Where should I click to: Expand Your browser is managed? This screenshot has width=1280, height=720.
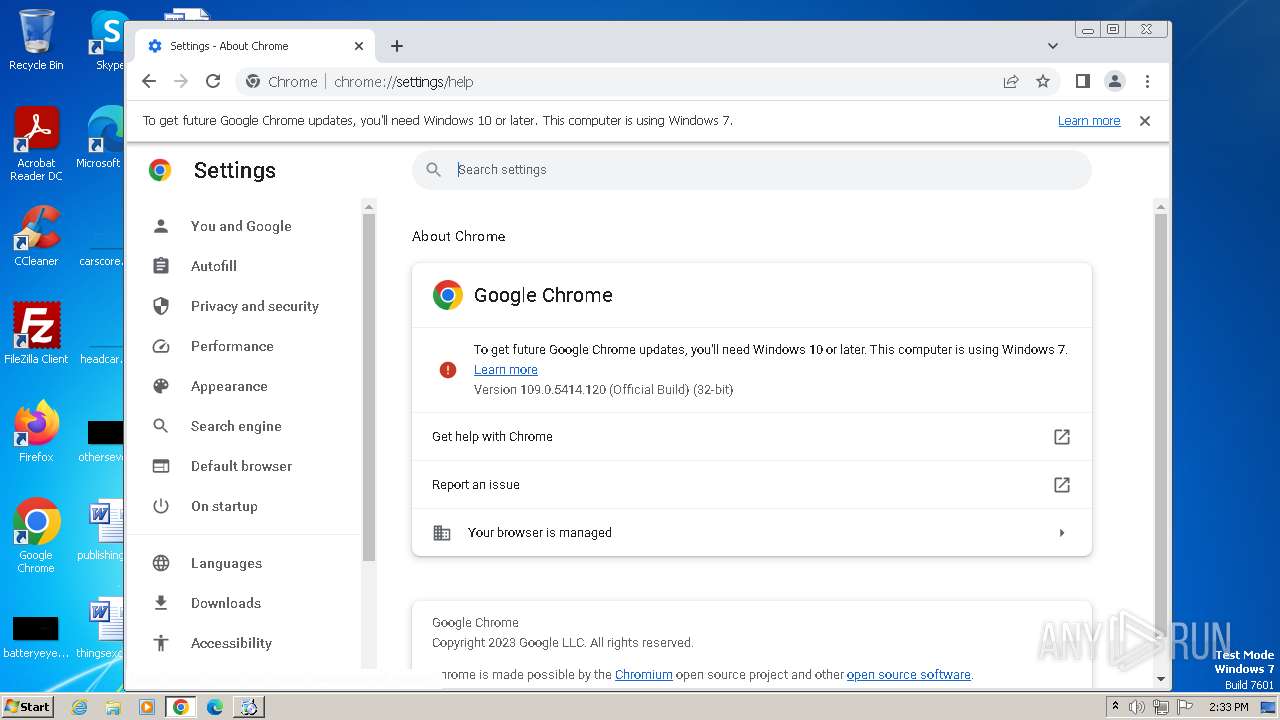coord(752,533)
